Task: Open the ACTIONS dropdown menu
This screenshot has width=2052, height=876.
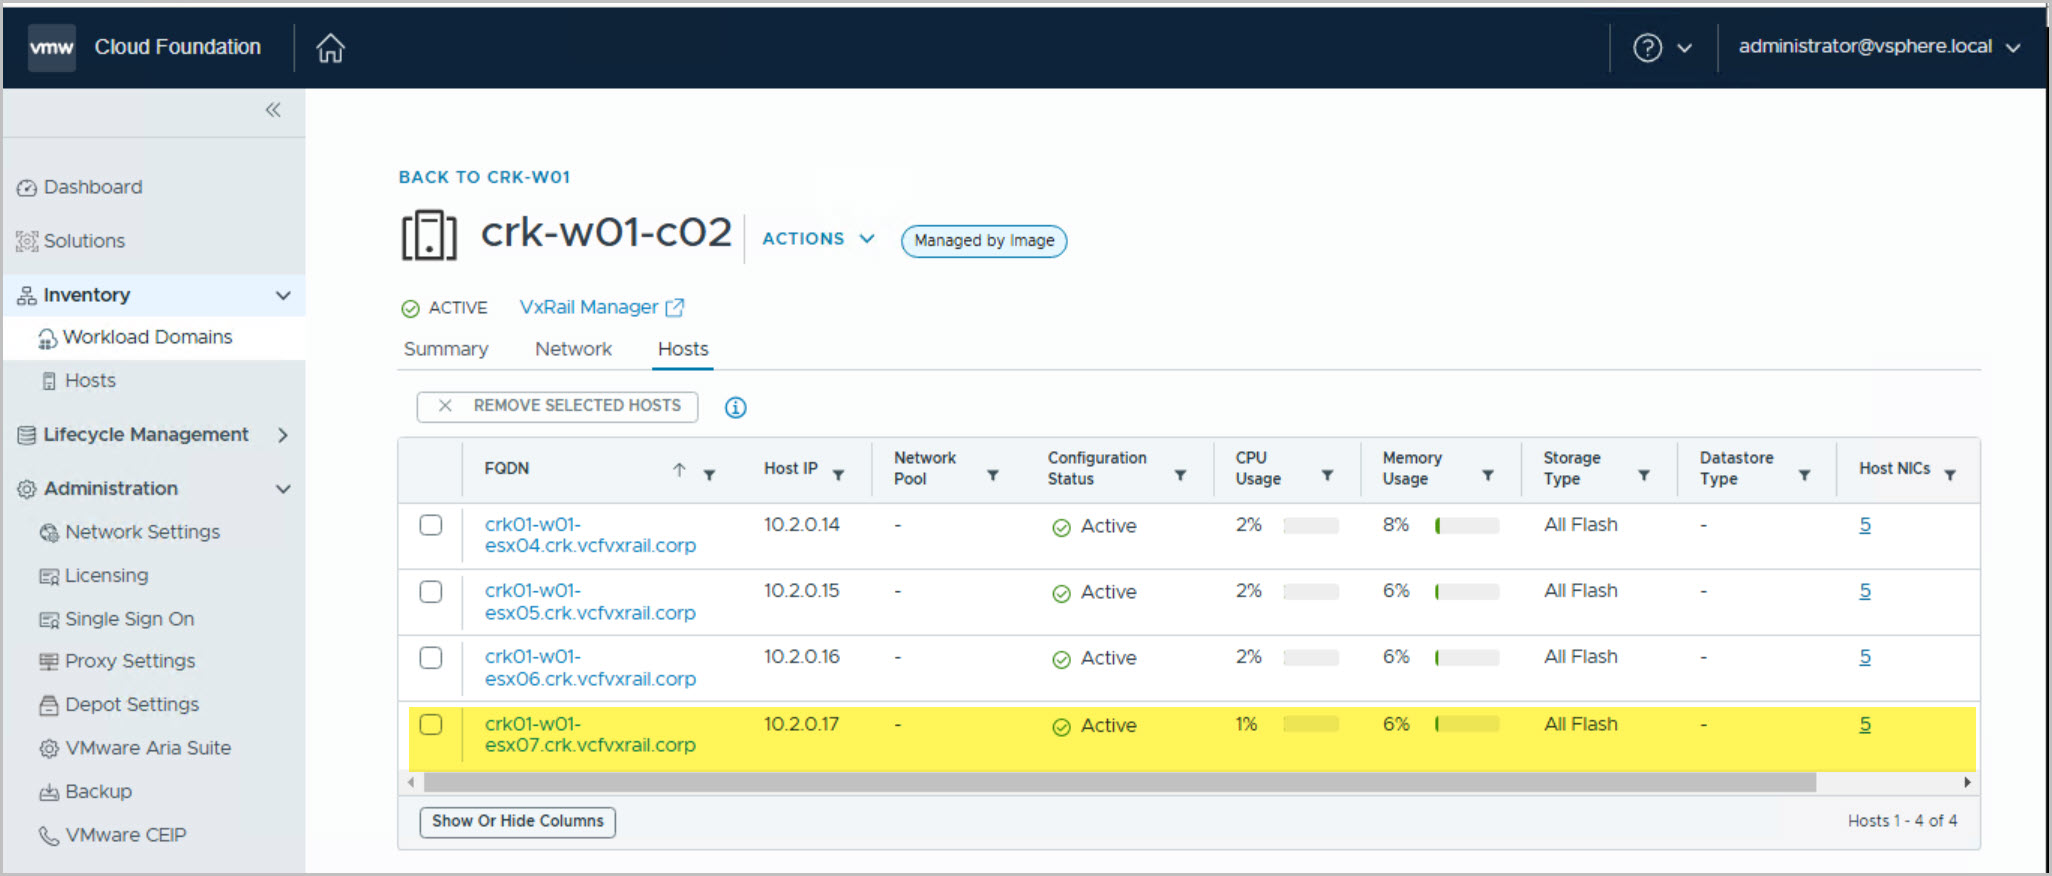Action: (818, 239)
